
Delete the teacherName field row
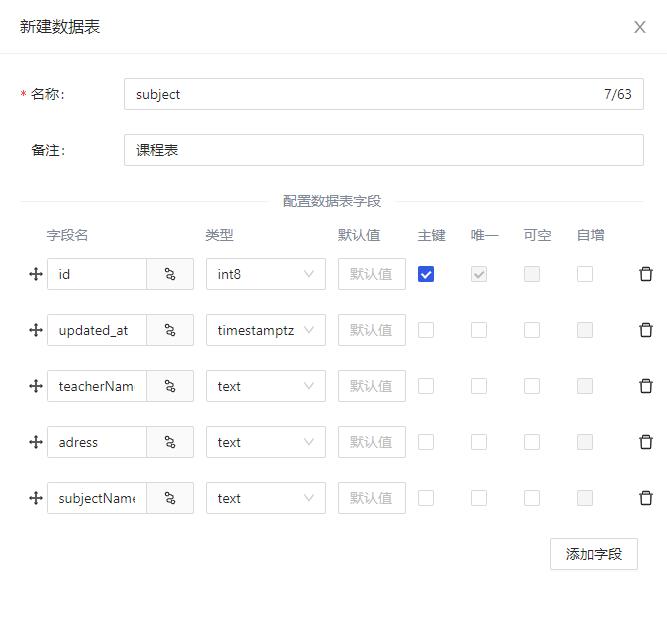pyautogui.click(x=646, y=386)
